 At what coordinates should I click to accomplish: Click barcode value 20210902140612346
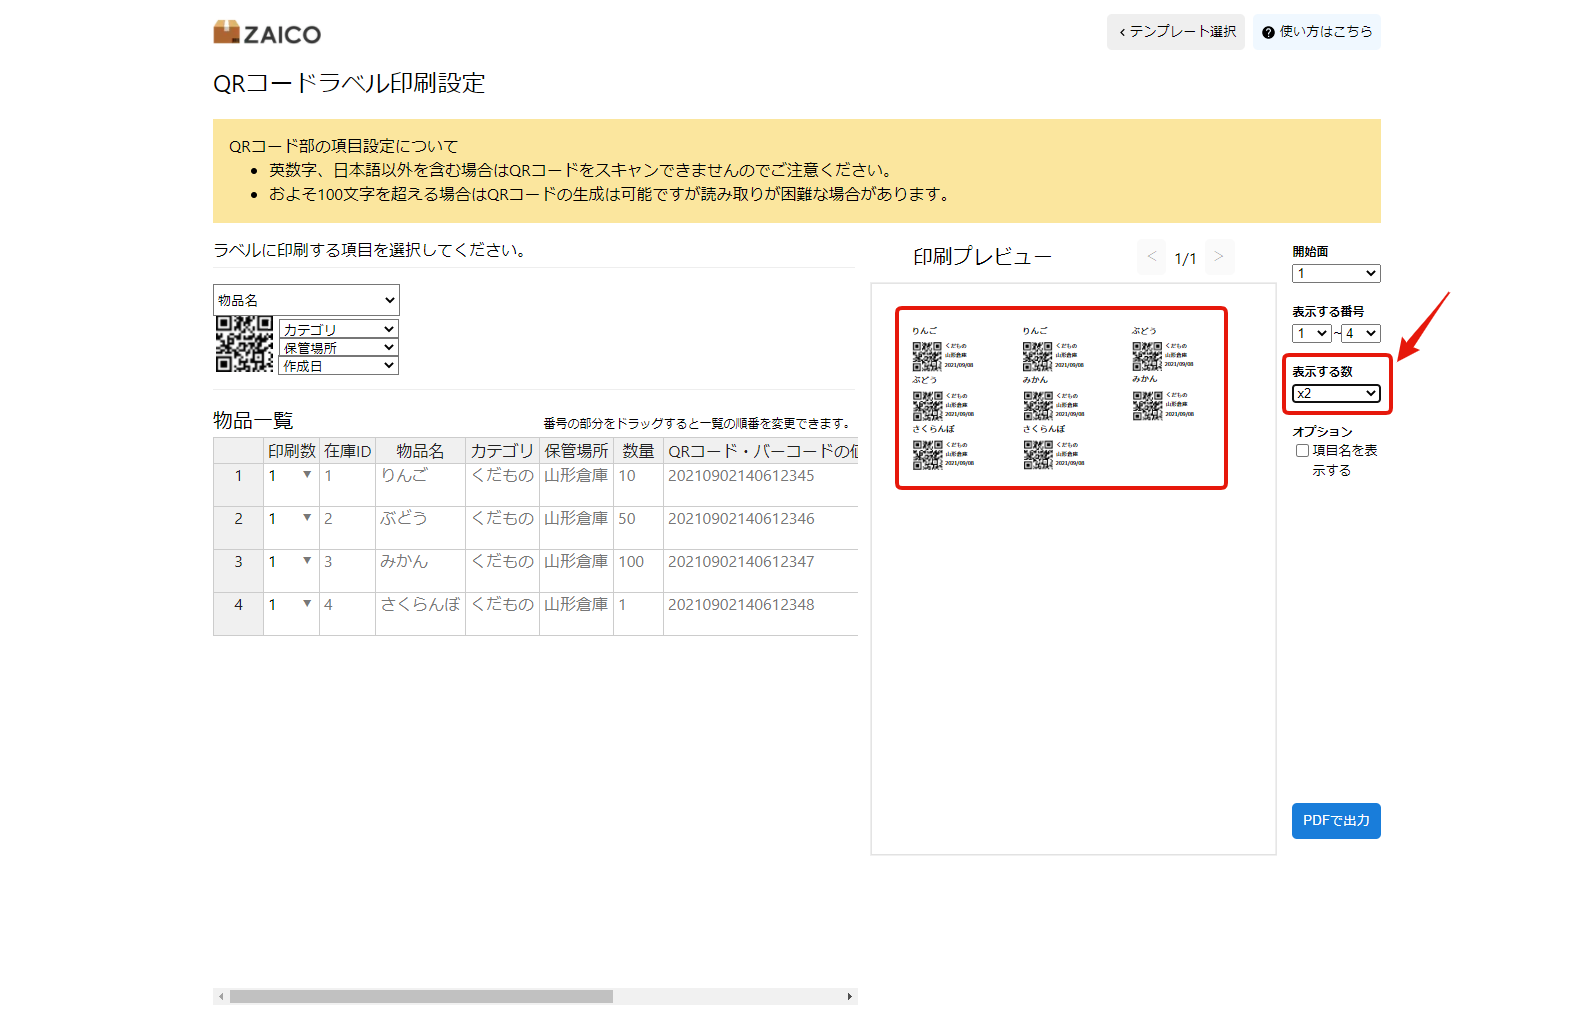tap(741, 519)
